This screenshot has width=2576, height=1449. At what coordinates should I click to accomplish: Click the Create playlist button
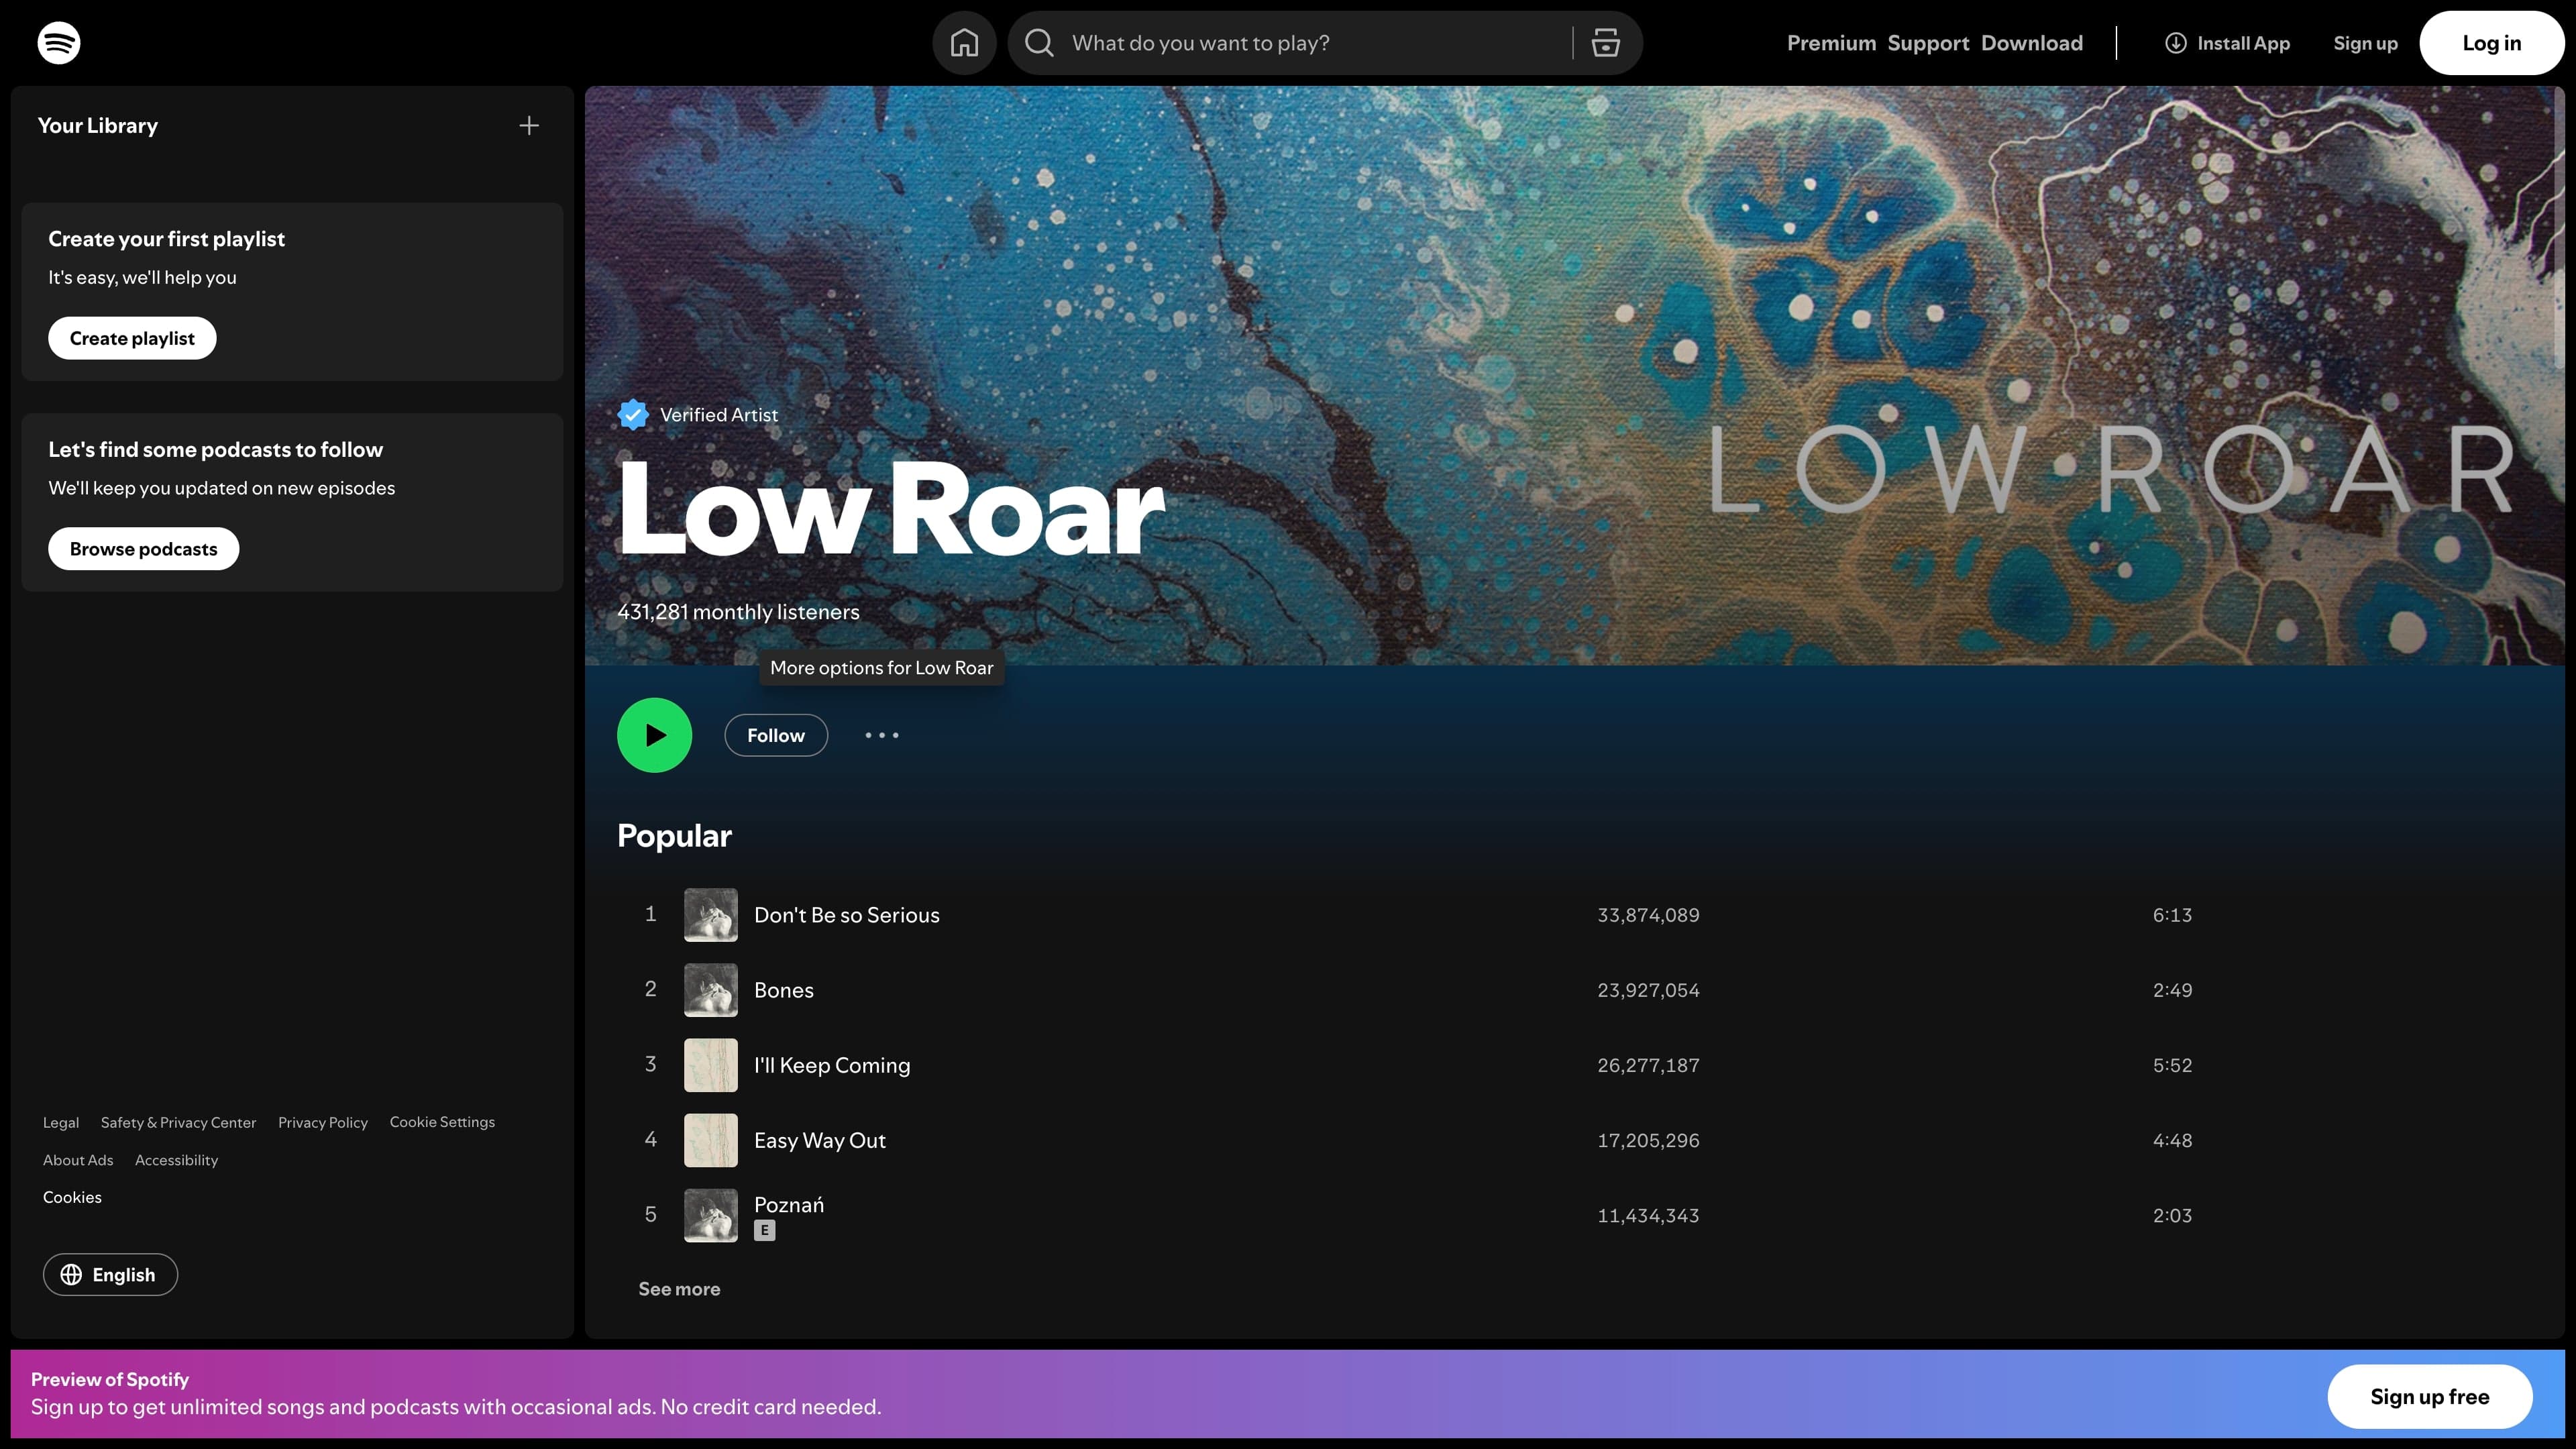[132, 338]
